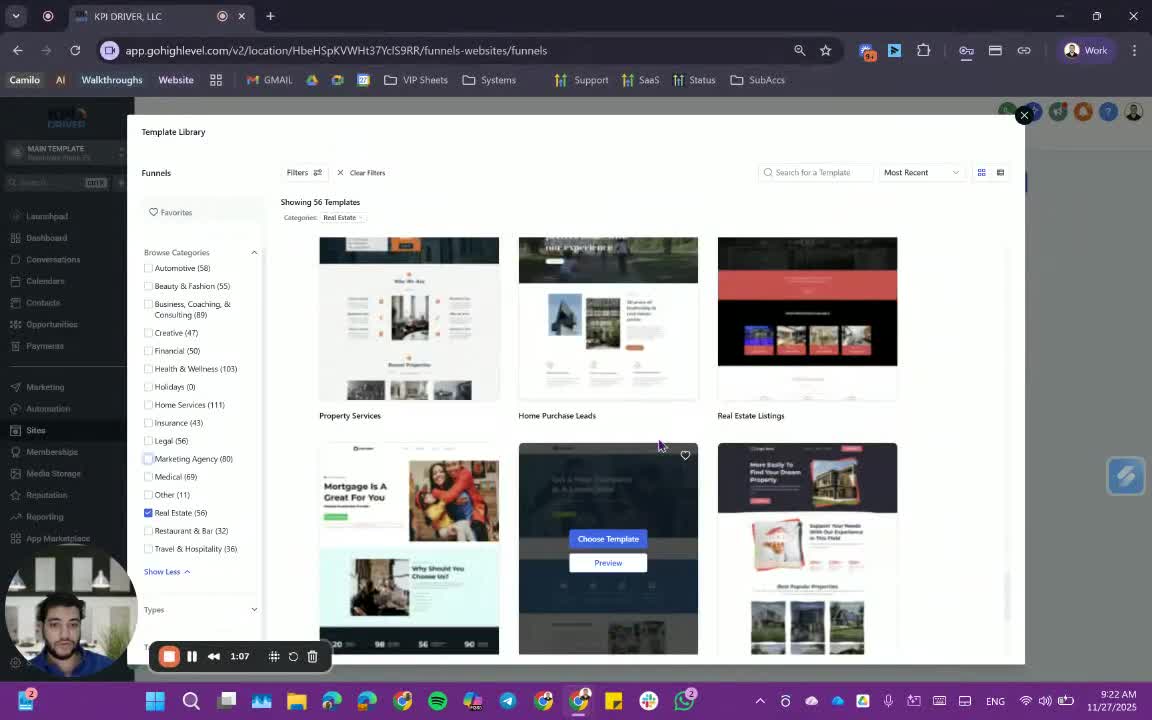Reload the browser page
The image size is (1152, 720).
tap(75, 51)
